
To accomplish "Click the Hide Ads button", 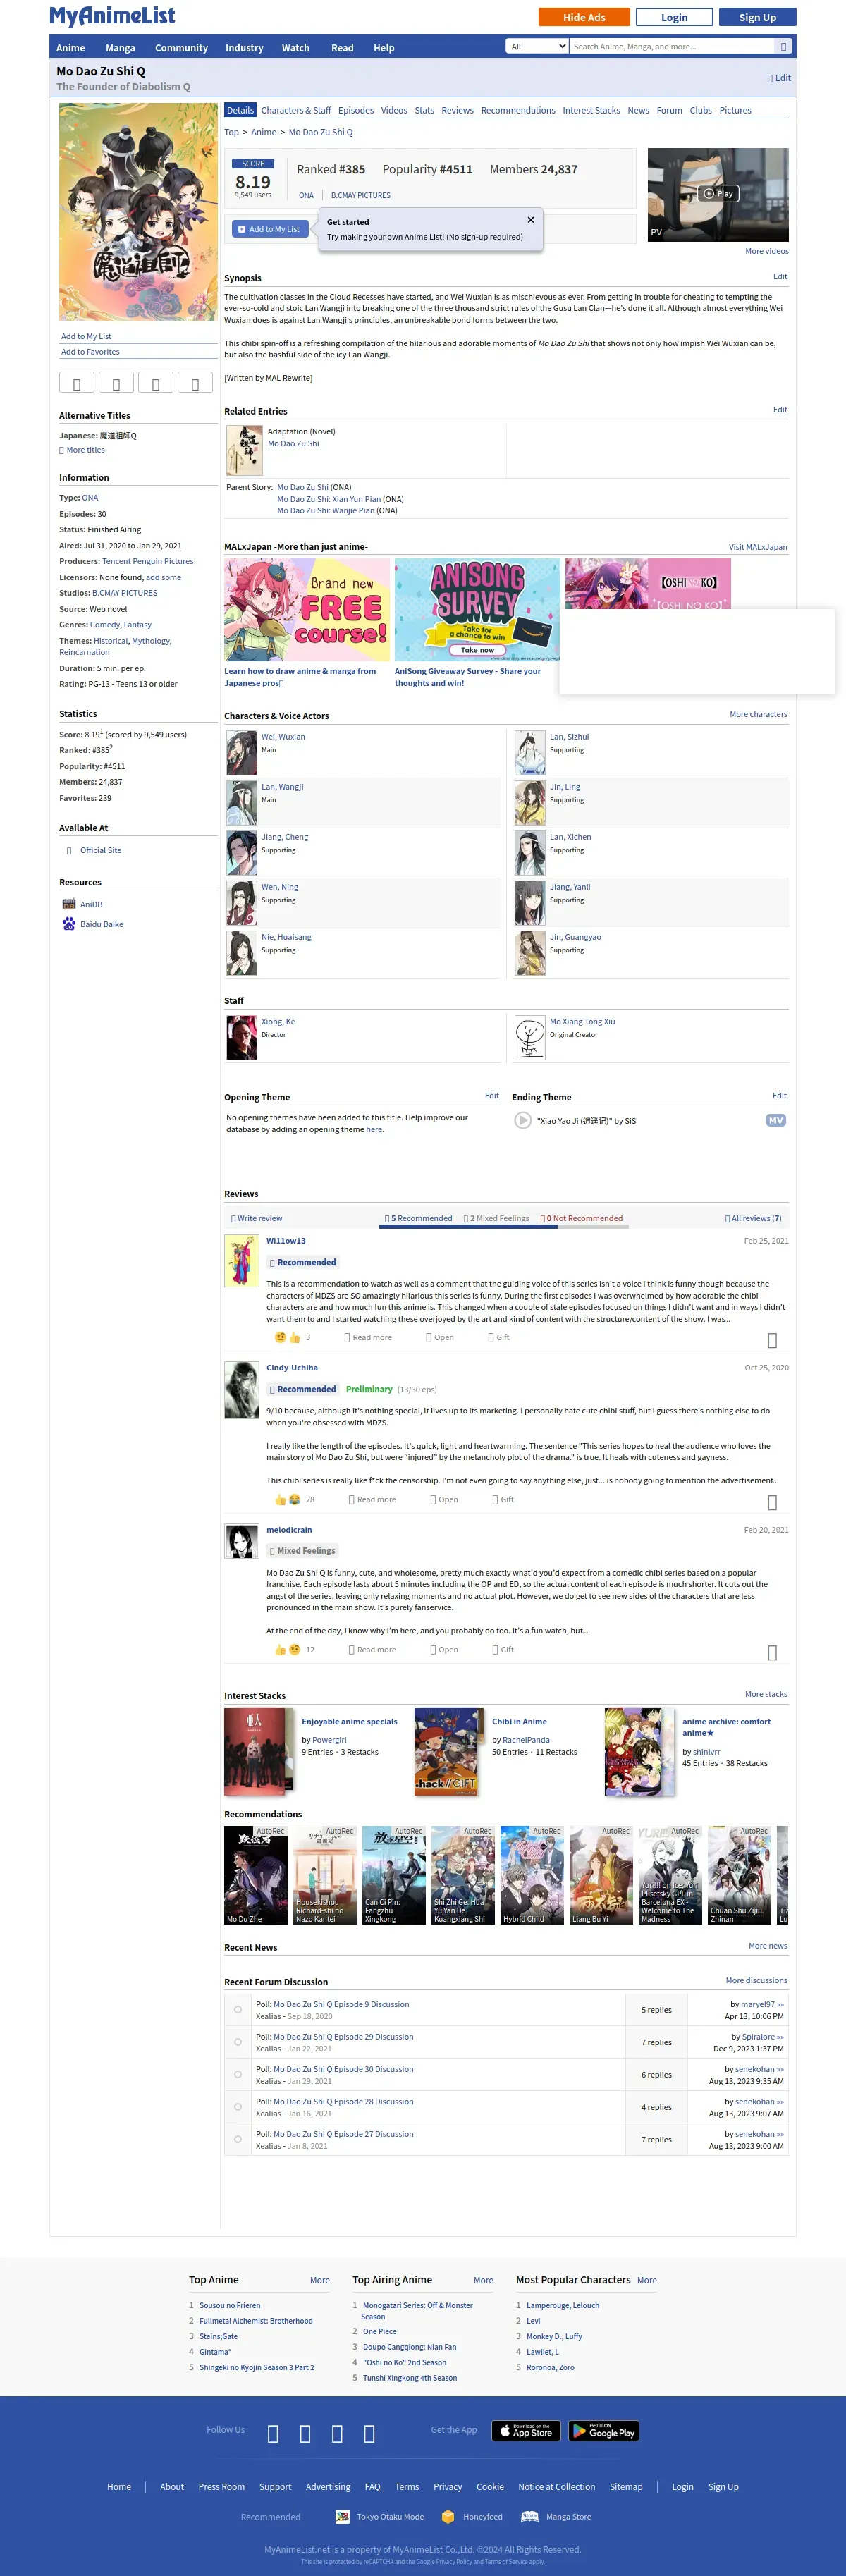I will 584,17.
